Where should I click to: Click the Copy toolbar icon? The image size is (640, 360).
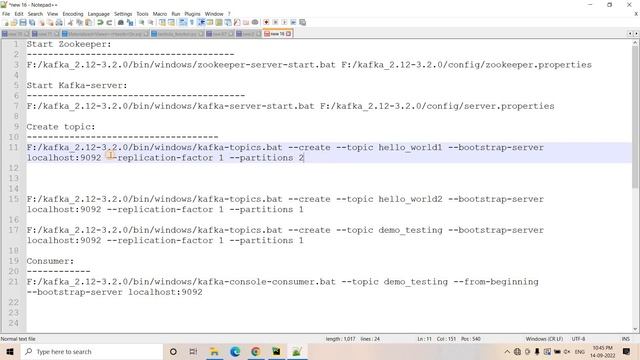pyautogui.click(x=79, y=22)
